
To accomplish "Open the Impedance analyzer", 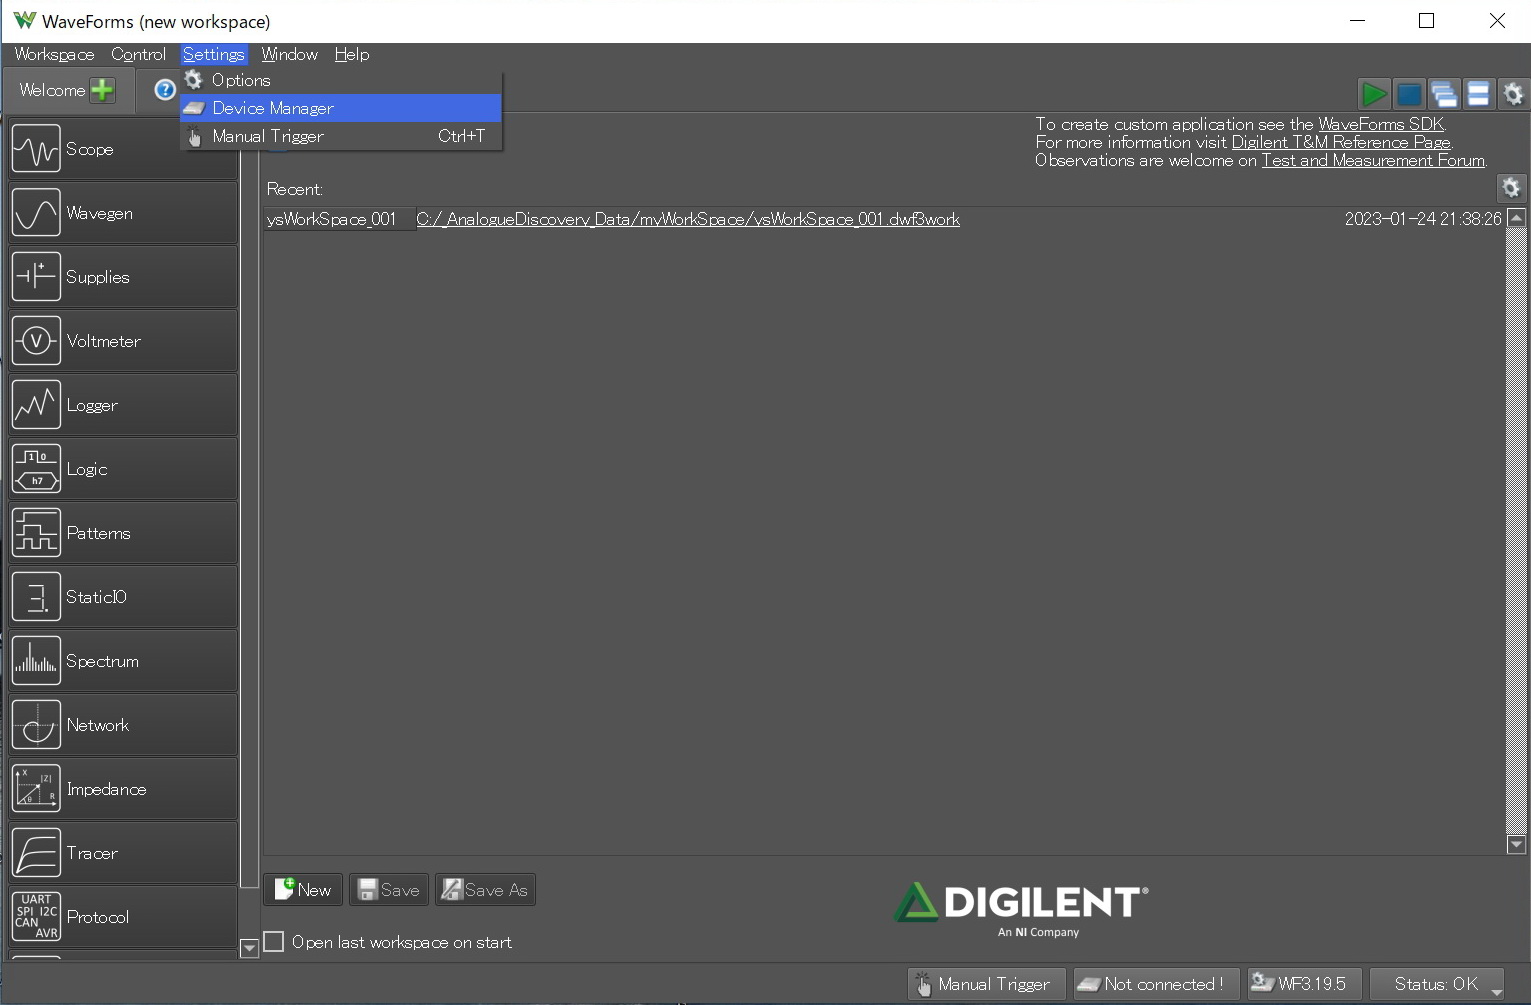I will click(122, 789).
